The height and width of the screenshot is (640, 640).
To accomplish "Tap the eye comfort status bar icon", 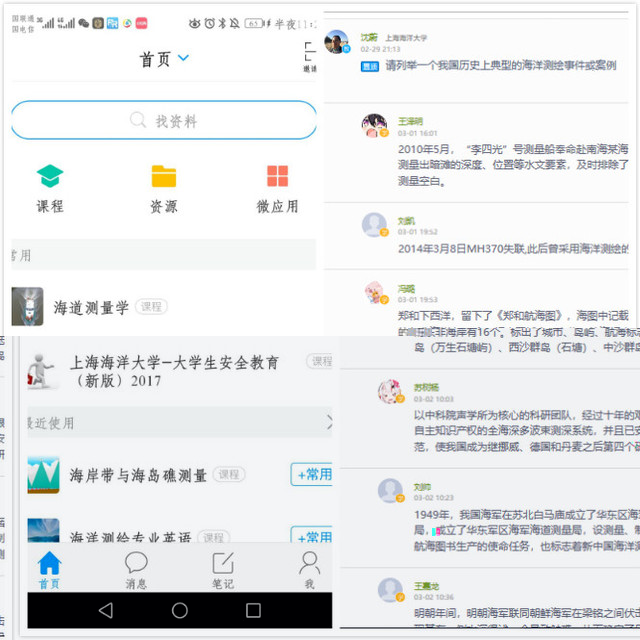I will tap(195, 24).
